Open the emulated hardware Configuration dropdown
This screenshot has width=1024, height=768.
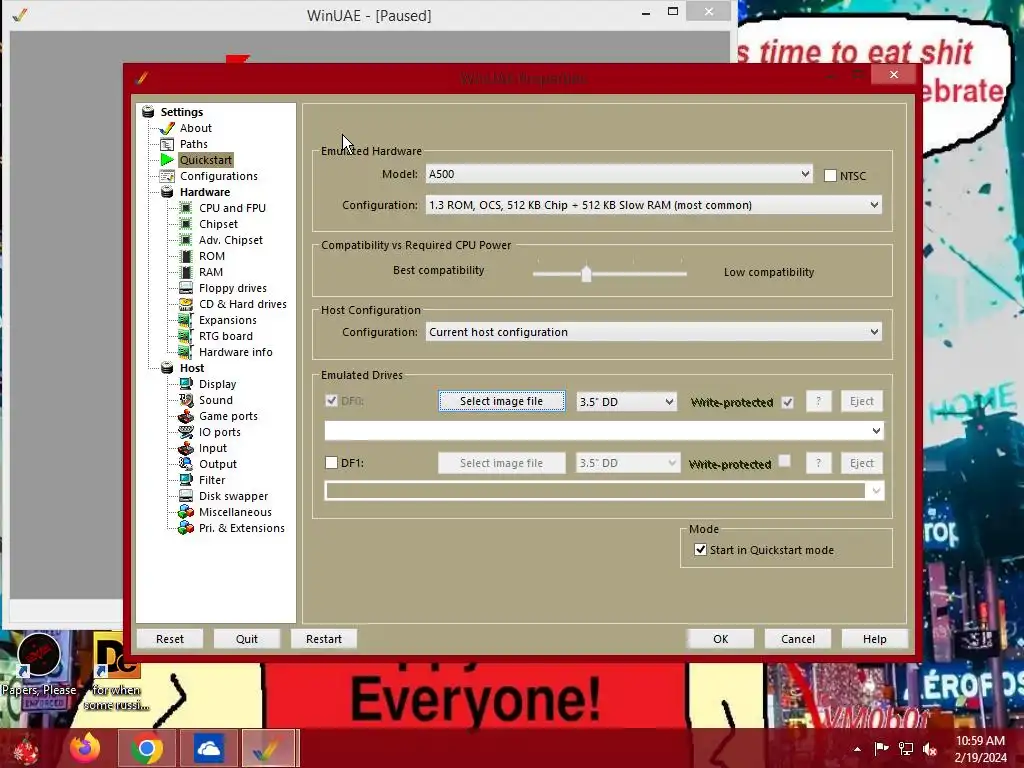[654, 205]
